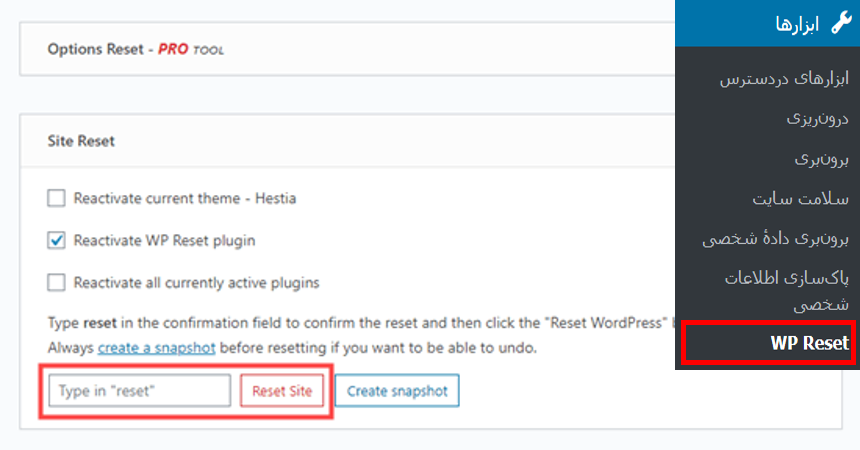Click the PRO TOOL label
860x450 pixels.
pyautogui.click(x=191, y=49)
